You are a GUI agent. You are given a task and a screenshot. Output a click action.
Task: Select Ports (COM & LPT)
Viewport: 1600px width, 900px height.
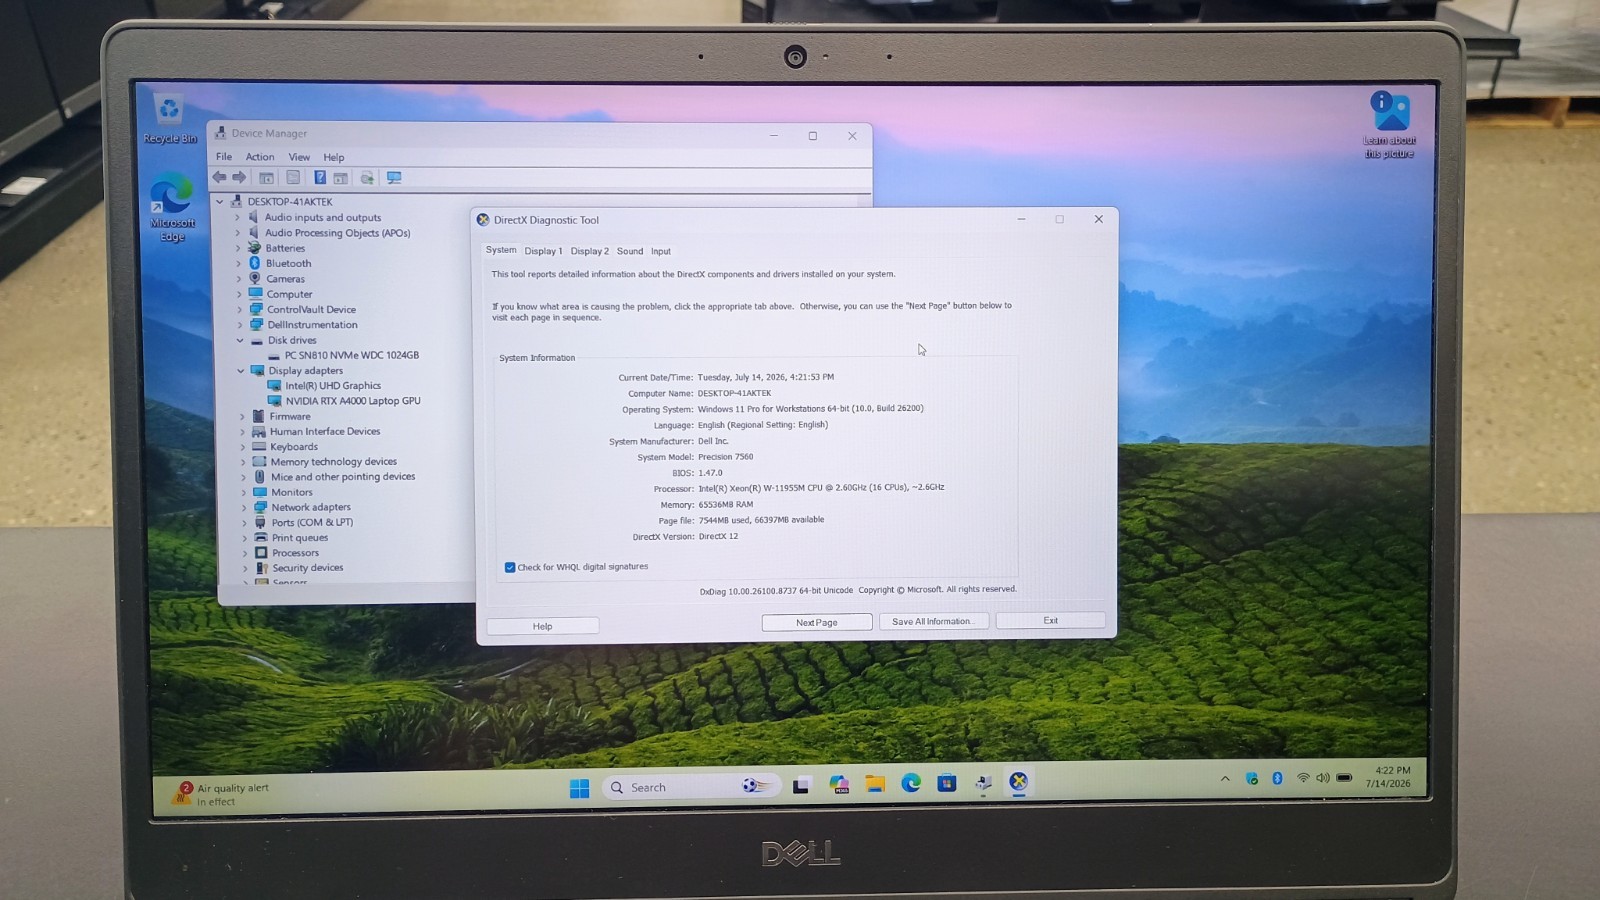pos(312,522)
